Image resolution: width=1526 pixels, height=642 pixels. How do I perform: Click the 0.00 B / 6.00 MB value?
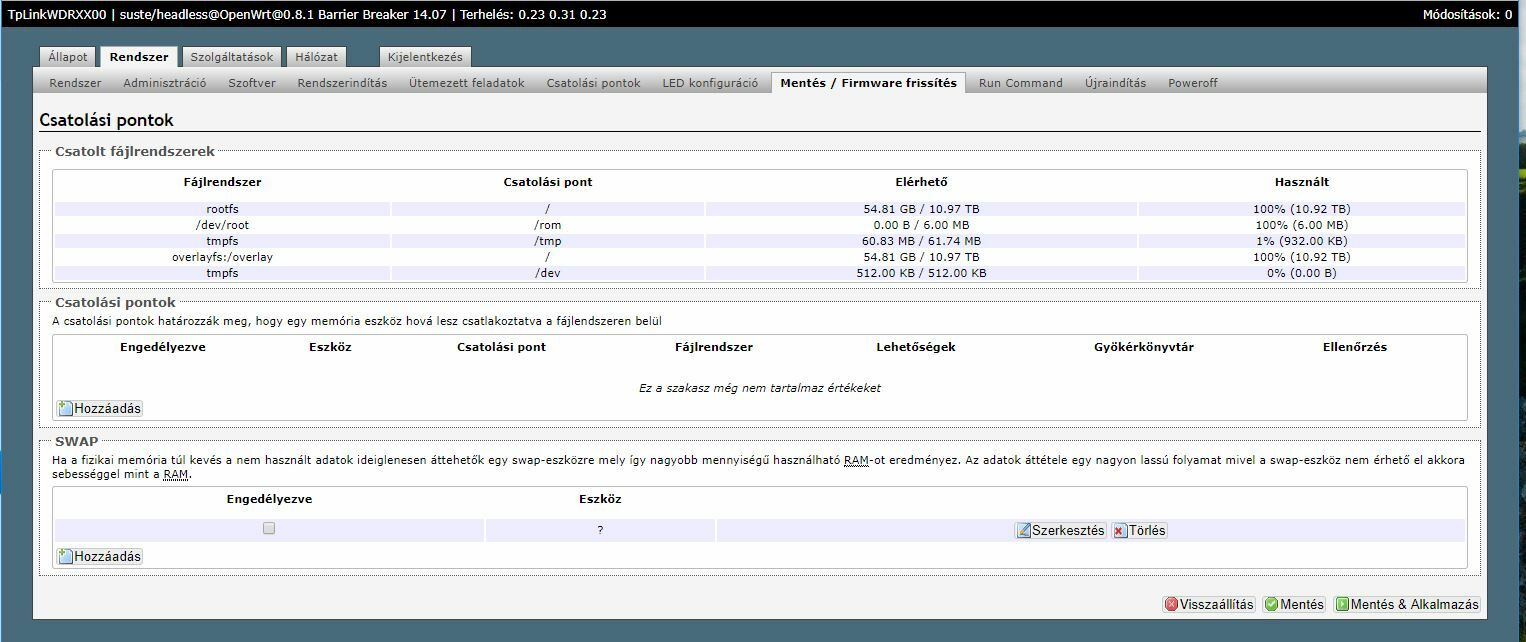point(921,225)
